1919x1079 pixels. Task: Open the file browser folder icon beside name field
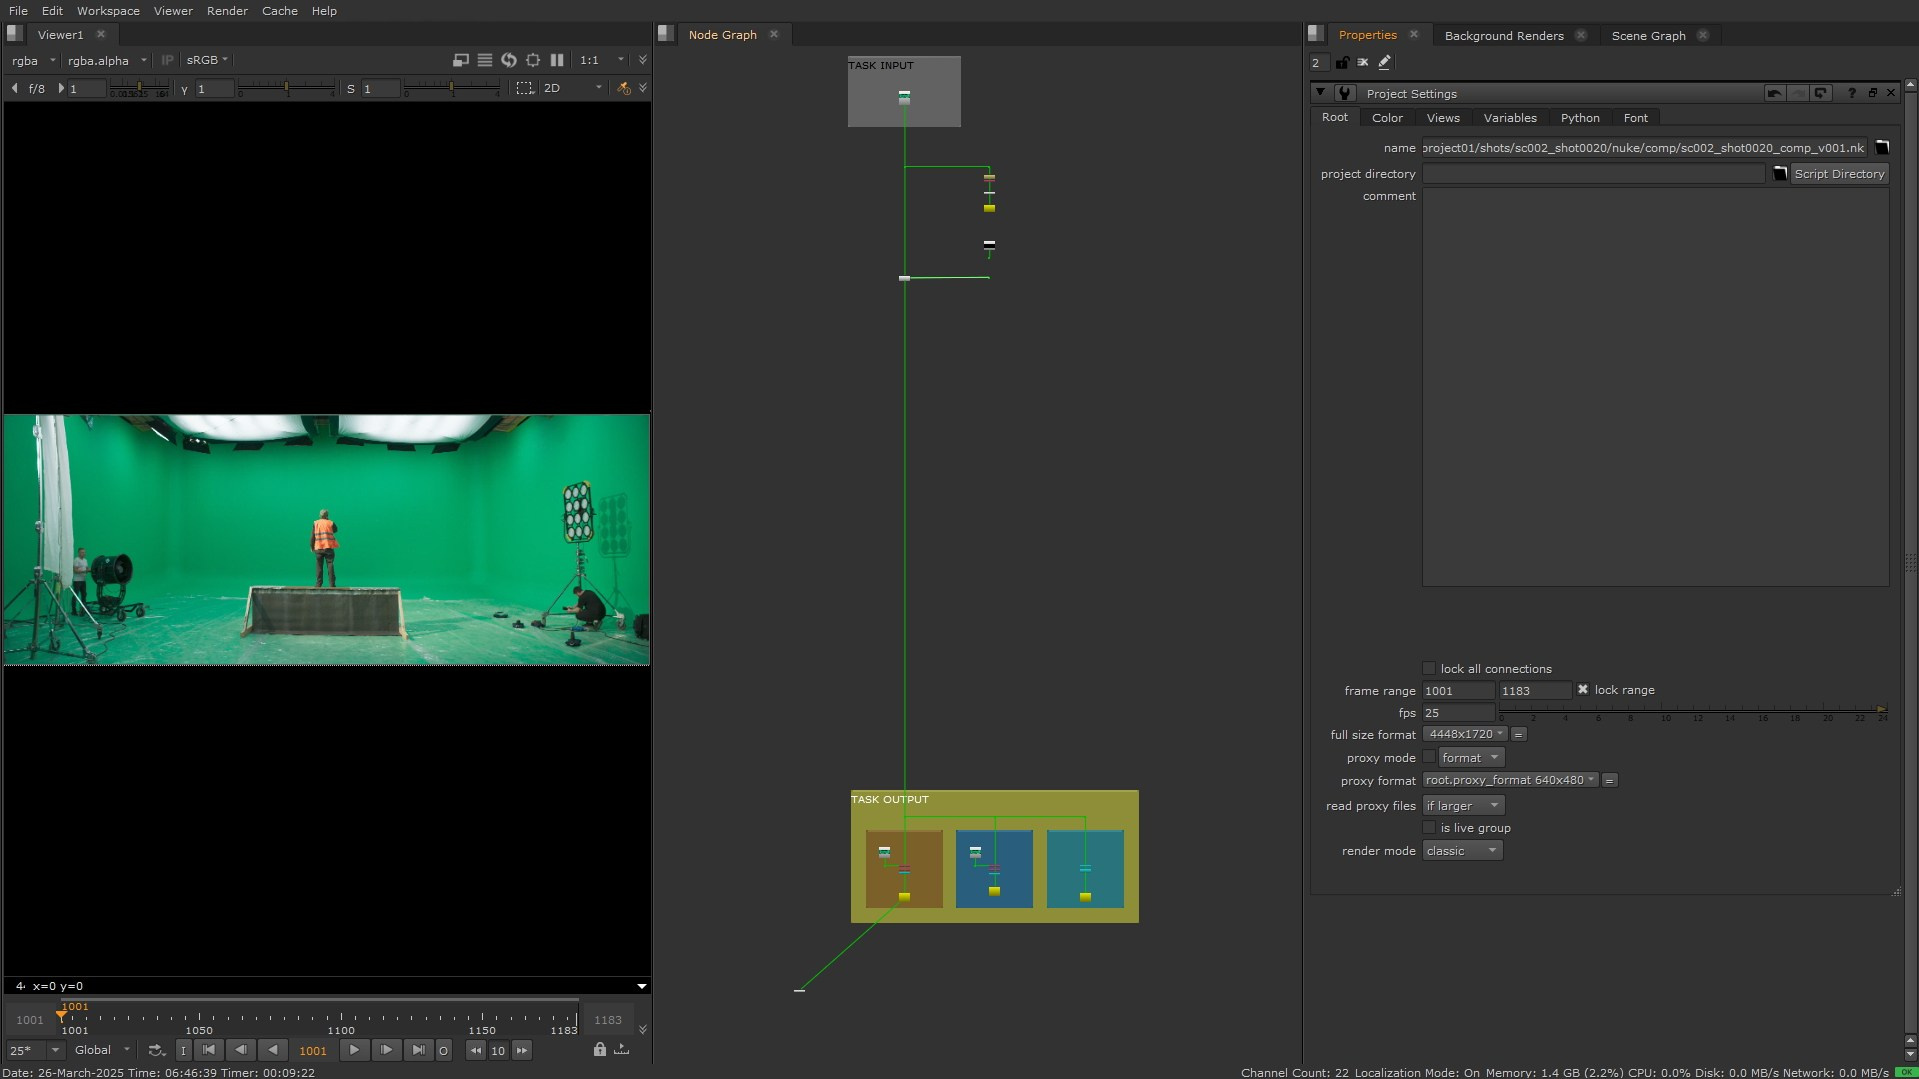tap(1884, 147)
